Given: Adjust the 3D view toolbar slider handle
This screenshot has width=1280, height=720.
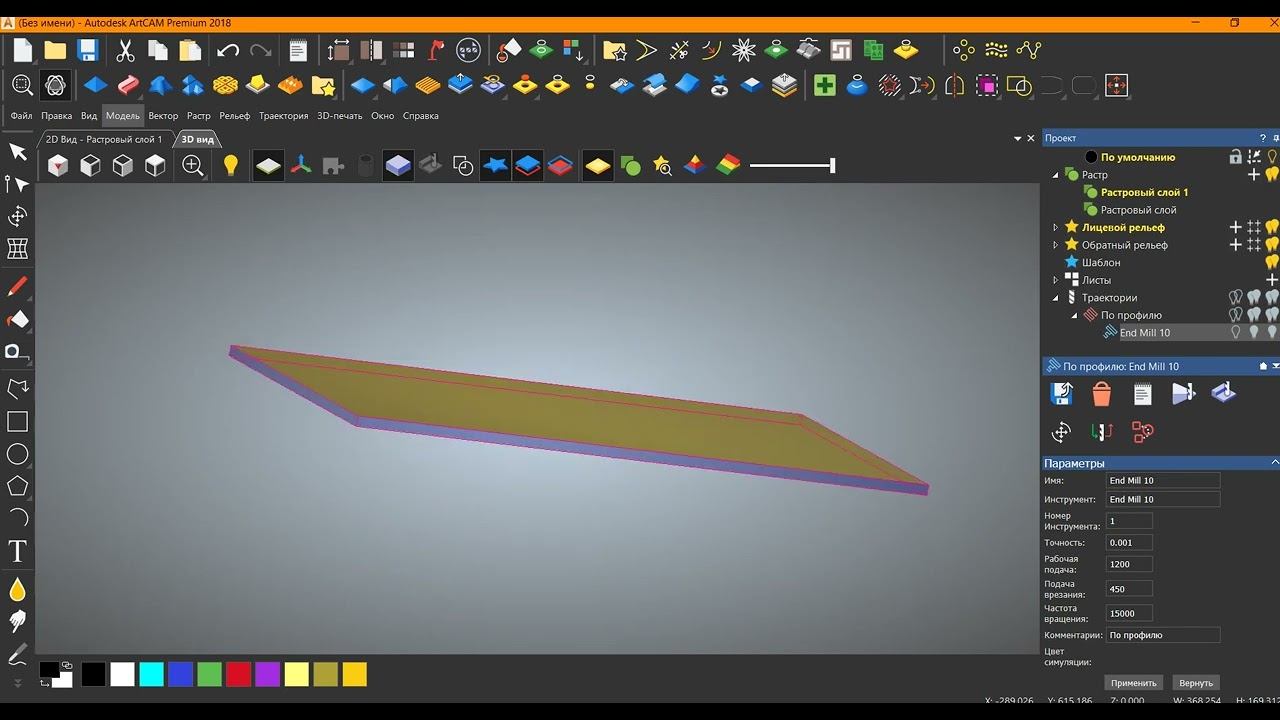Looking at the screenshot, I should (832, 166).
